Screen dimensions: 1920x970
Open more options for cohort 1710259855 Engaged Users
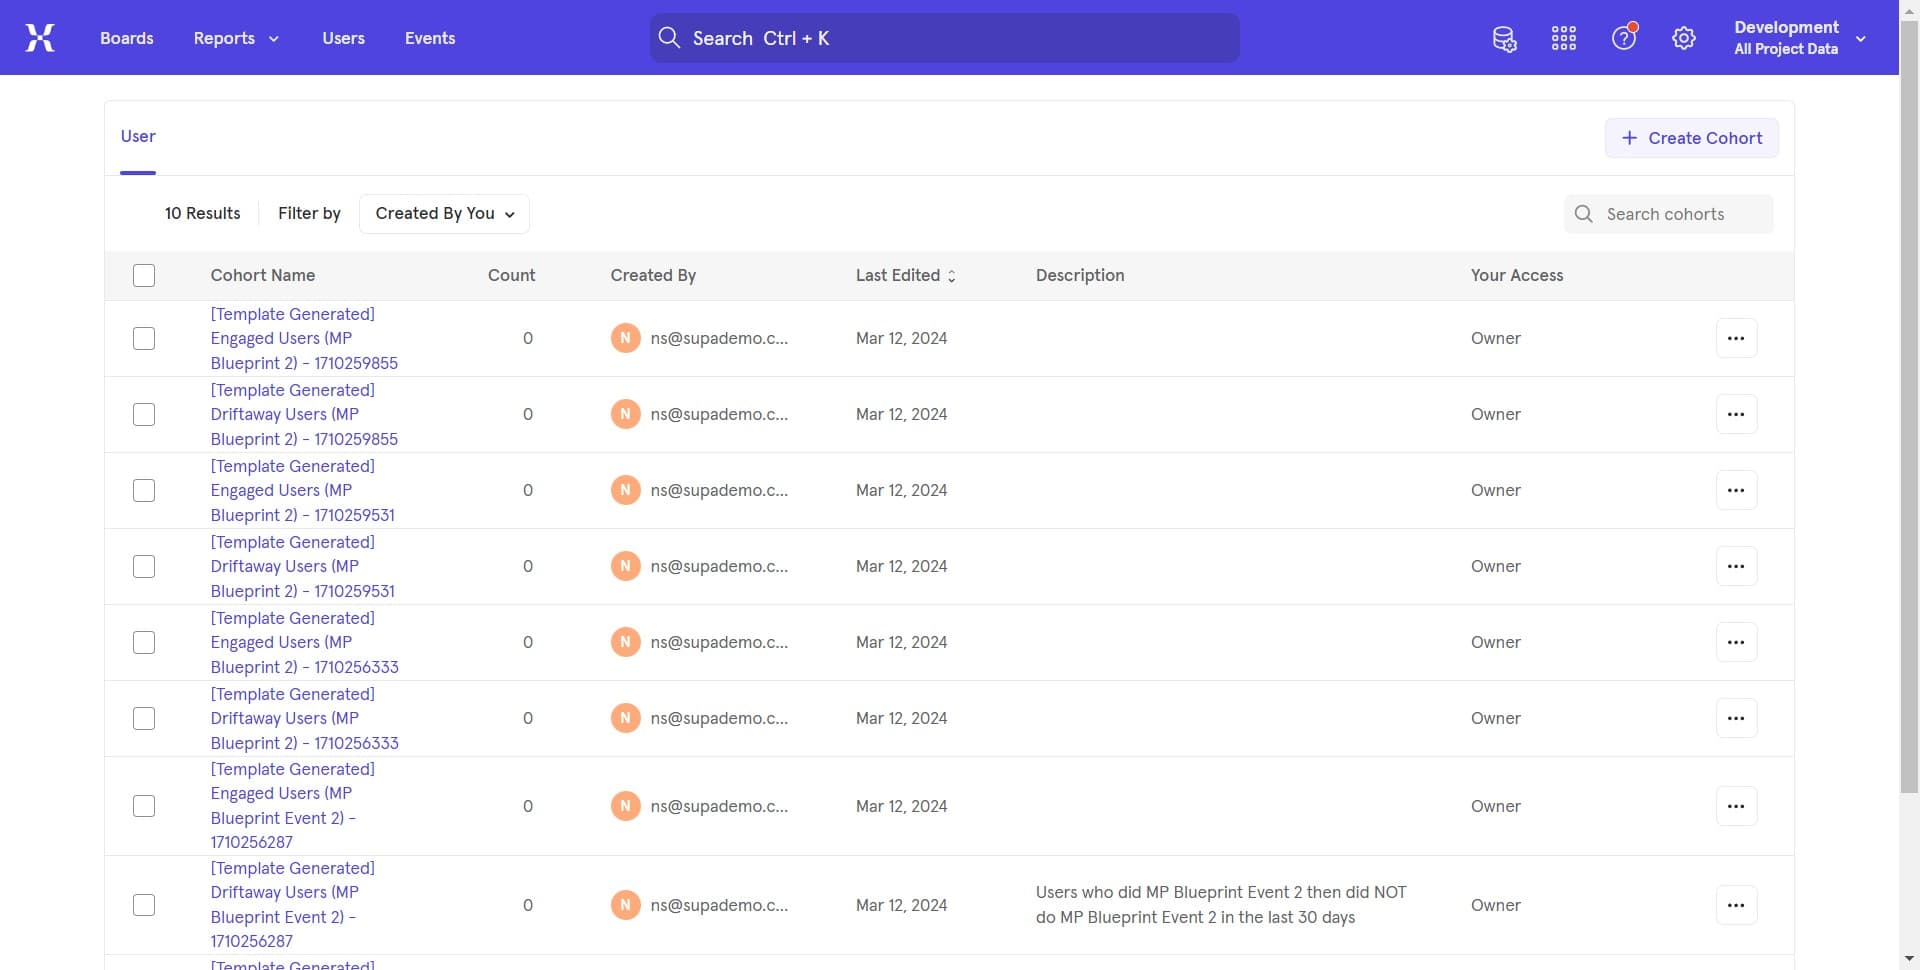pos(1736,339)
